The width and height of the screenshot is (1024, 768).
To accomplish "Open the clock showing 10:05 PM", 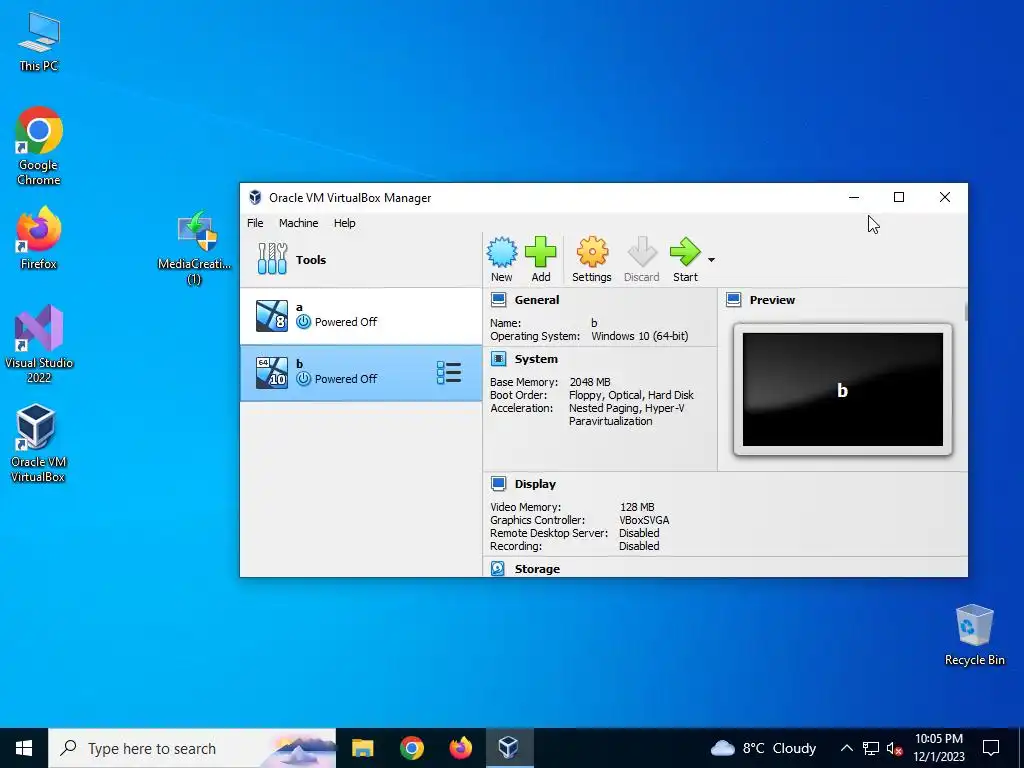I will pyautogui.click(x=939, y=748).
